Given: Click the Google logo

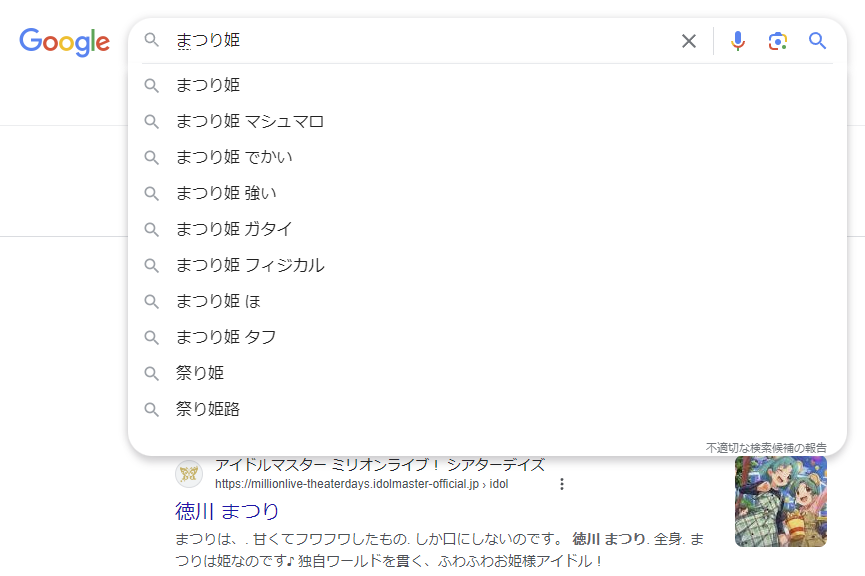Looking at the screenshot, I should coord(65,42).
